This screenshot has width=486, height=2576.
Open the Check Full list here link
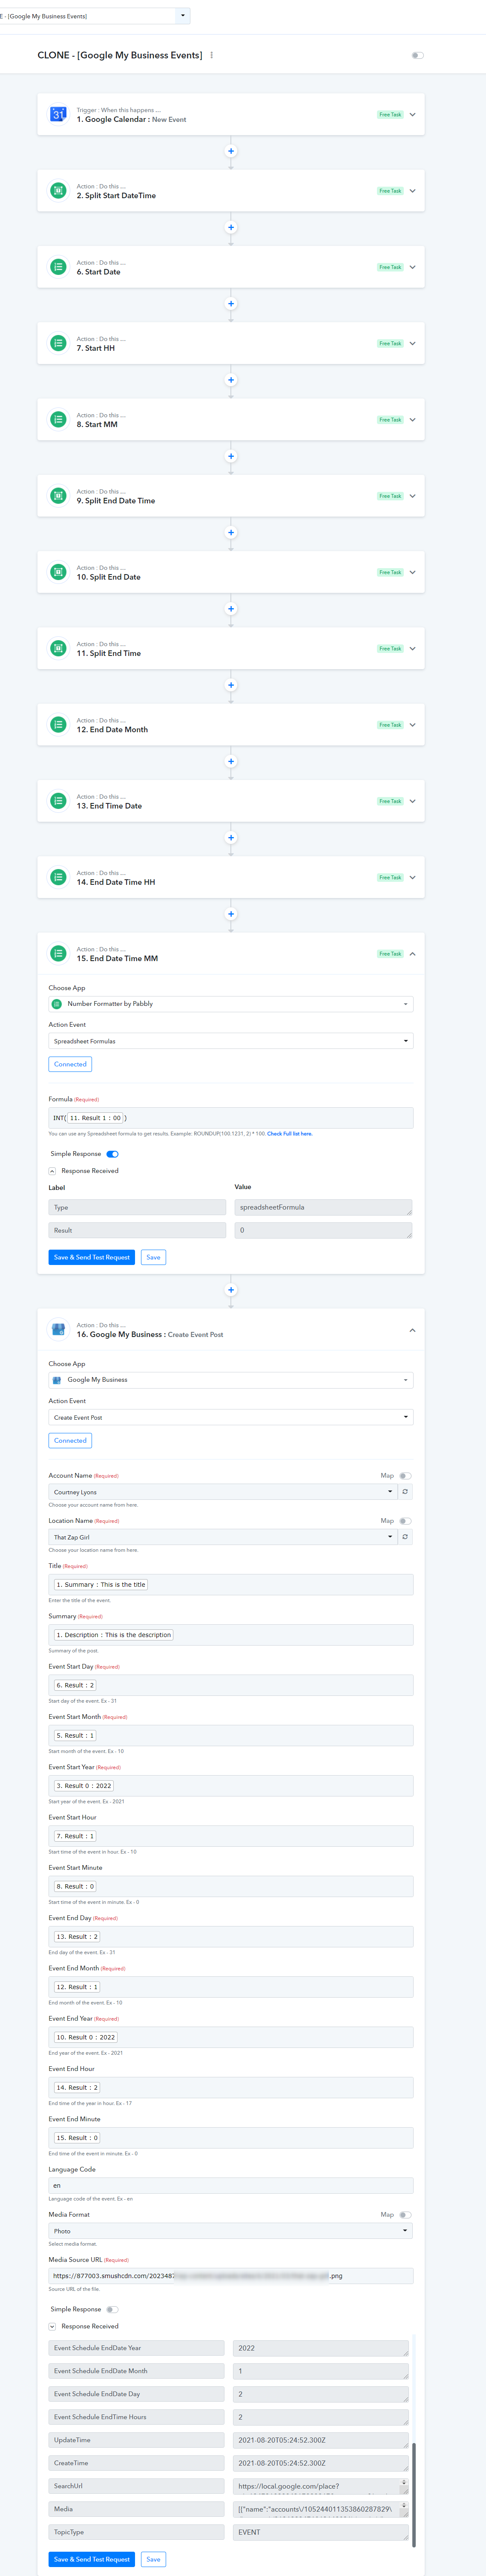tap(290, 1134)
